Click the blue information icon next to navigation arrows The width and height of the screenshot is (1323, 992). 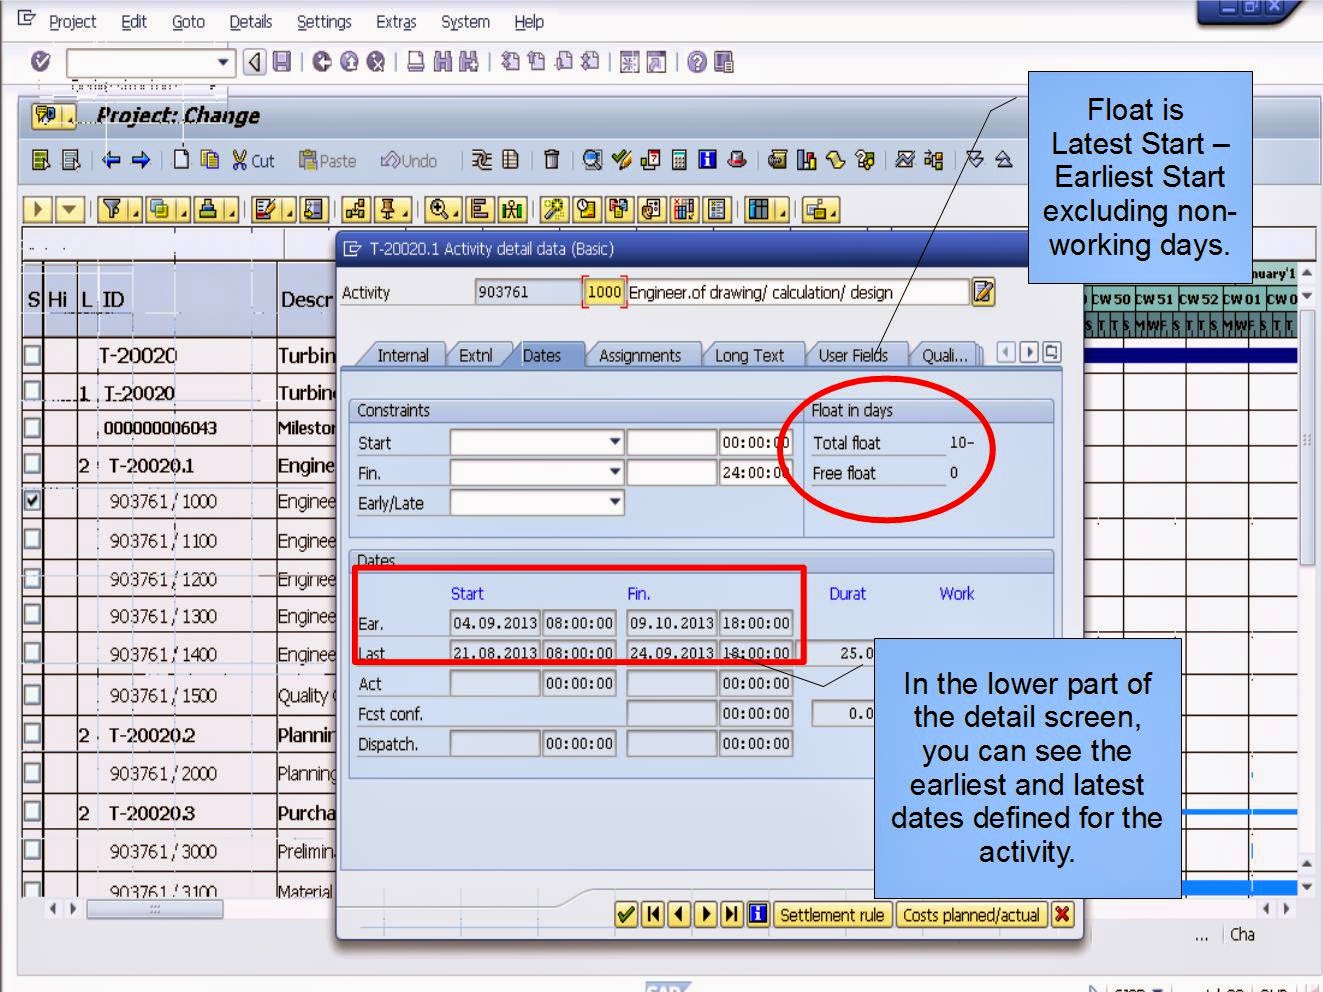756,914
